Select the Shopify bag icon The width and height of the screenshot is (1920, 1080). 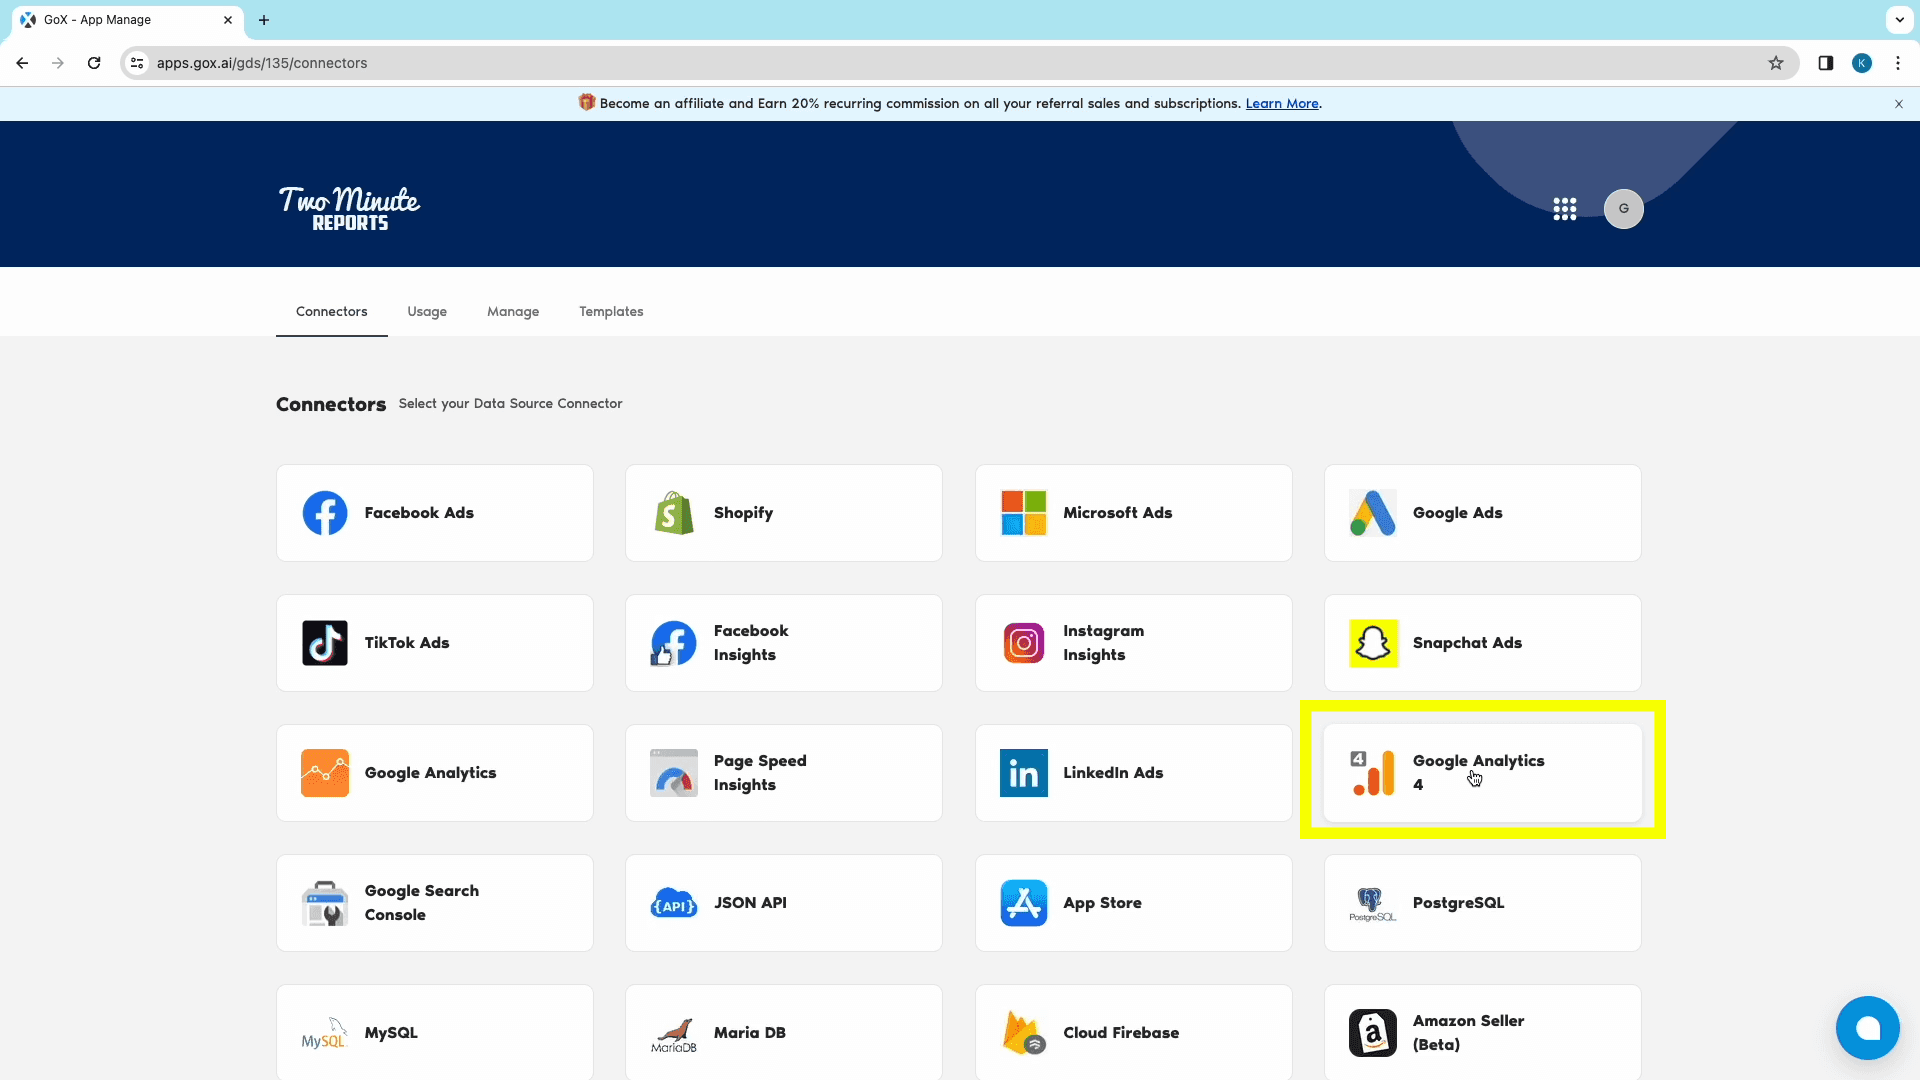[x=674, y=513]
